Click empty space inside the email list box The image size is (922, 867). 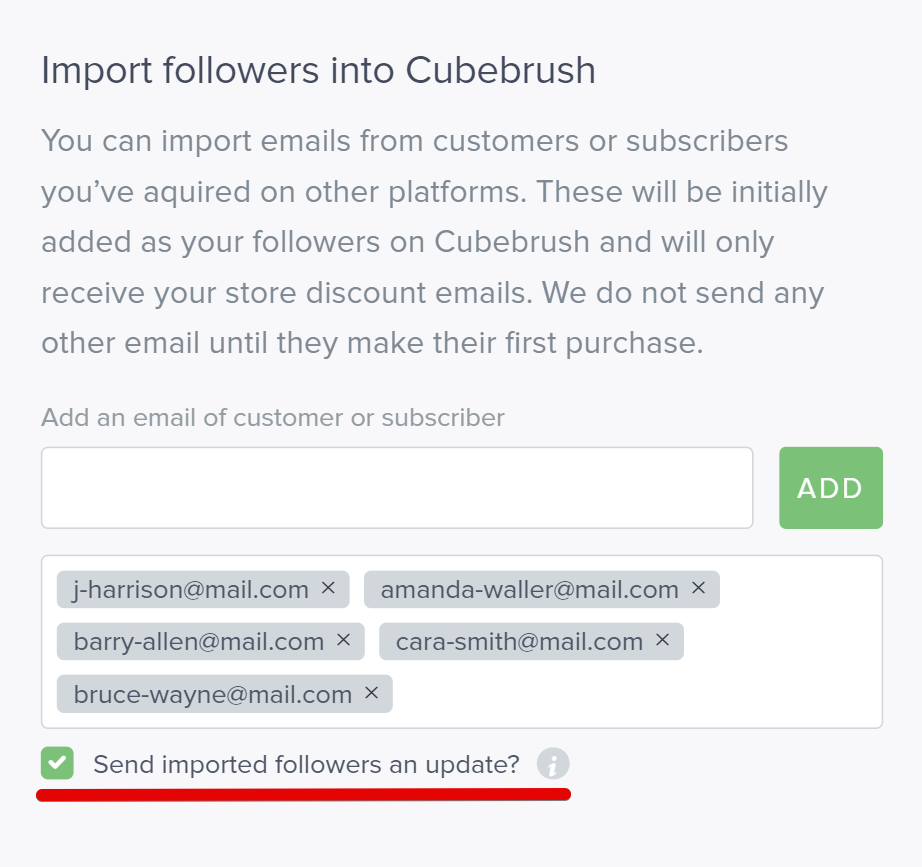pos(635,694)
